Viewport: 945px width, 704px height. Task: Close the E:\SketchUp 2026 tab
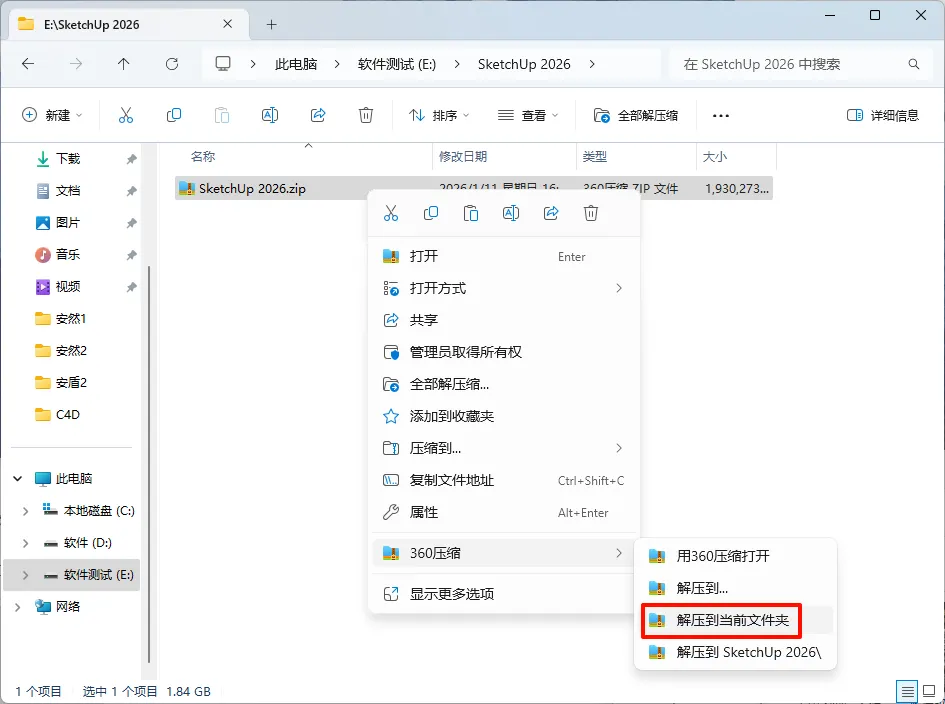(227, 24)
